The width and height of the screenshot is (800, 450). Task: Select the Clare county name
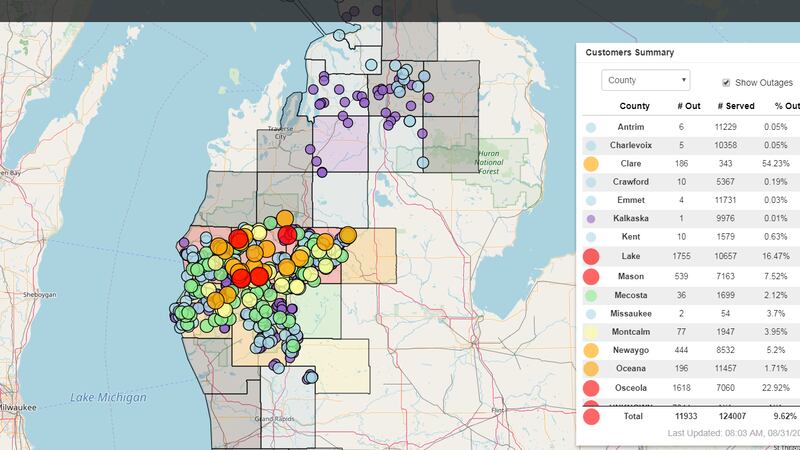(x=631, y=164)
